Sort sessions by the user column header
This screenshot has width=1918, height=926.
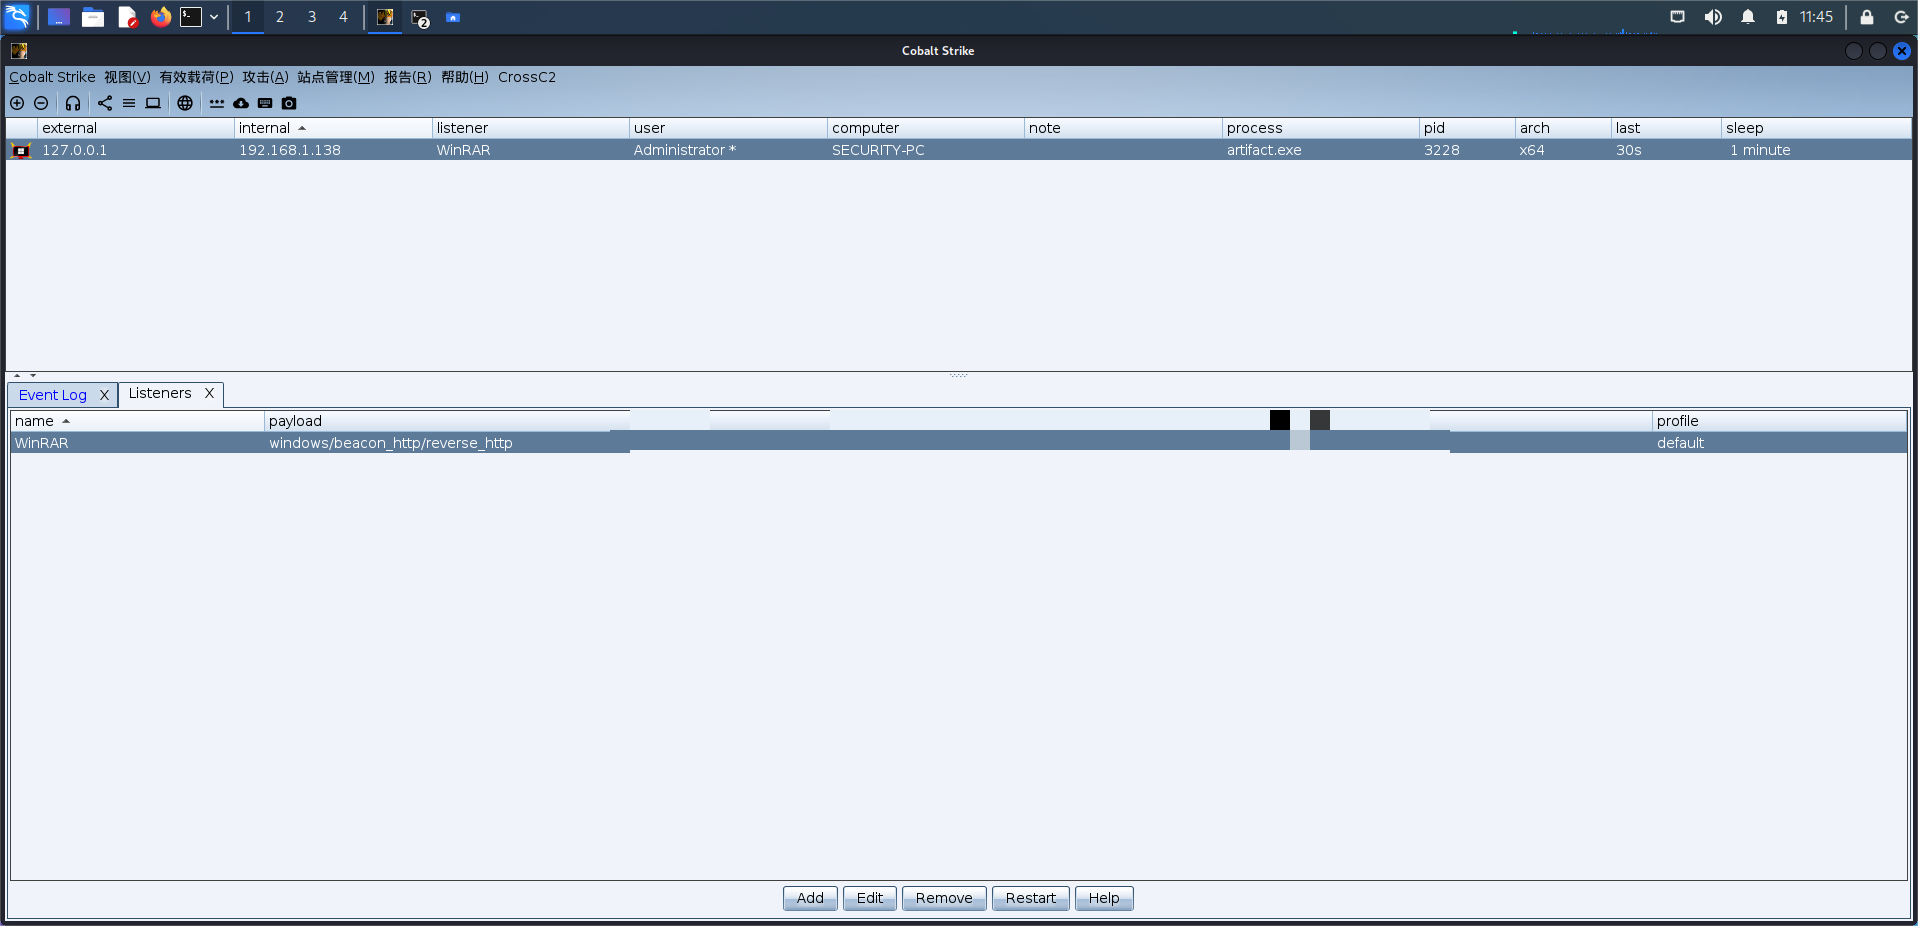tap(728, 128)
